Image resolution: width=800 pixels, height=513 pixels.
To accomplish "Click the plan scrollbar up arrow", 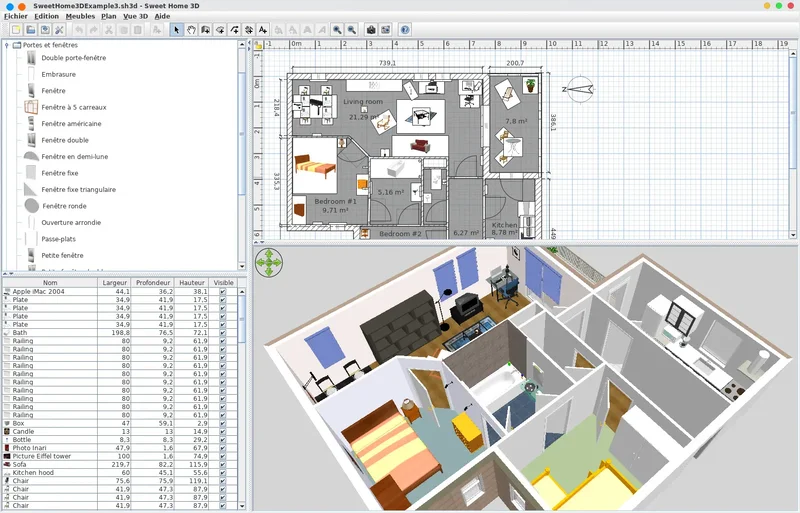I will [x=793, y=53].
